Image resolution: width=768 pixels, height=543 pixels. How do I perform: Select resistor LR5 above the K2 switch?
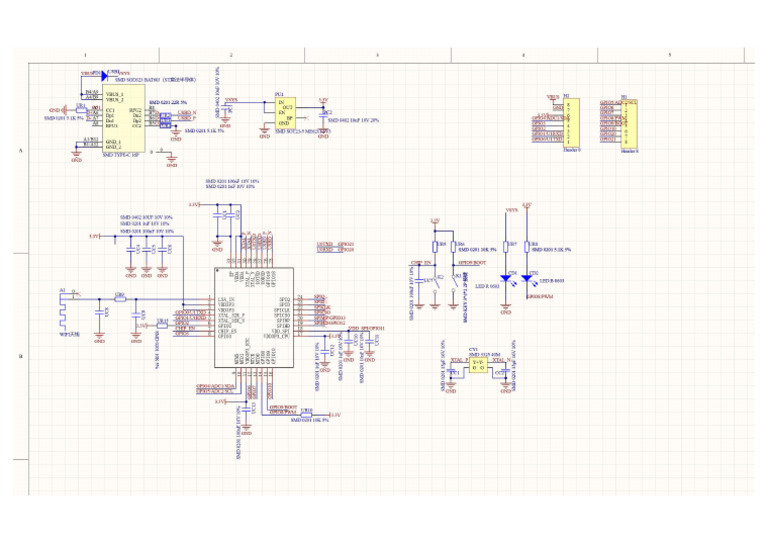click(435, 247)
